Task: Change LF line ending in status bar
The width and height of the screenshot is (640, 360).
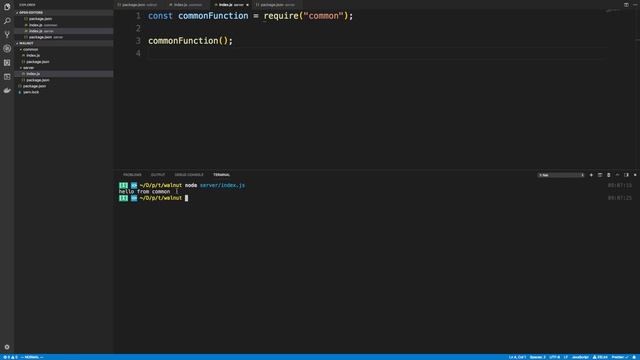Action: click(x=566, y=357)
